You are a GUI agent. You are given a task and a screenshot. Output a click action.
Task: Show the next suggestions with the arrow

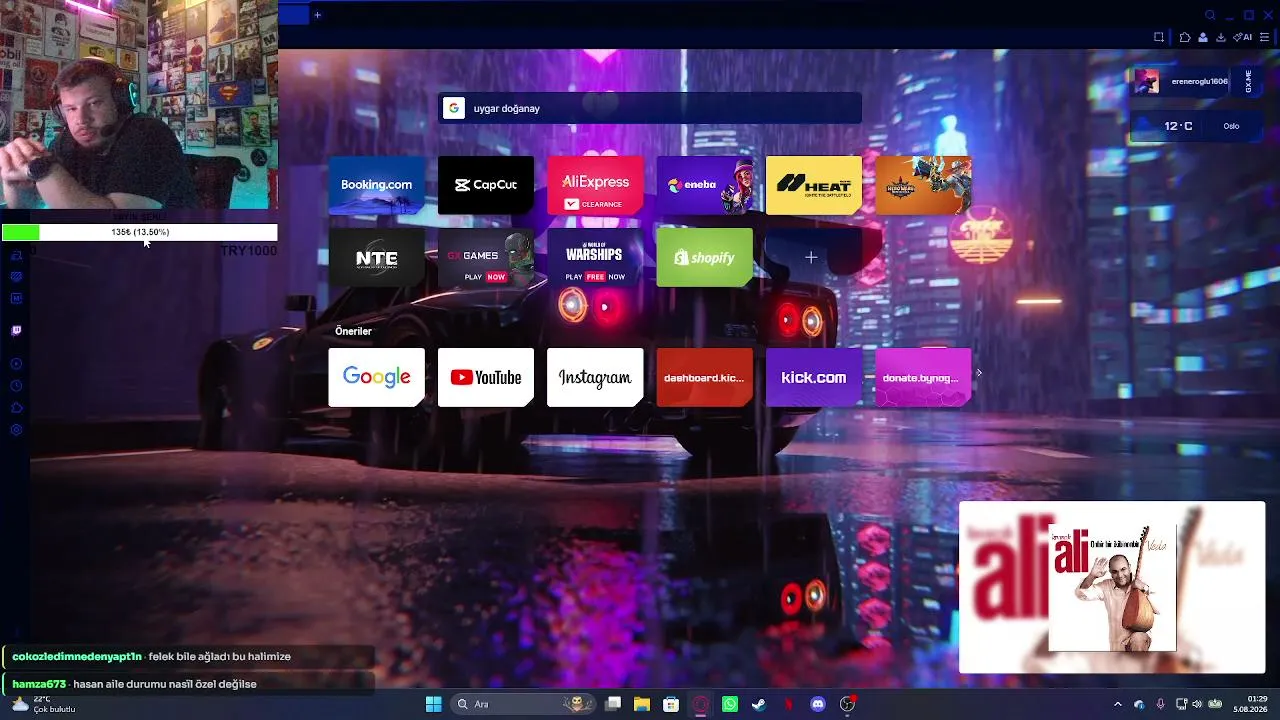pyautogui.click(x=979, y=373)
